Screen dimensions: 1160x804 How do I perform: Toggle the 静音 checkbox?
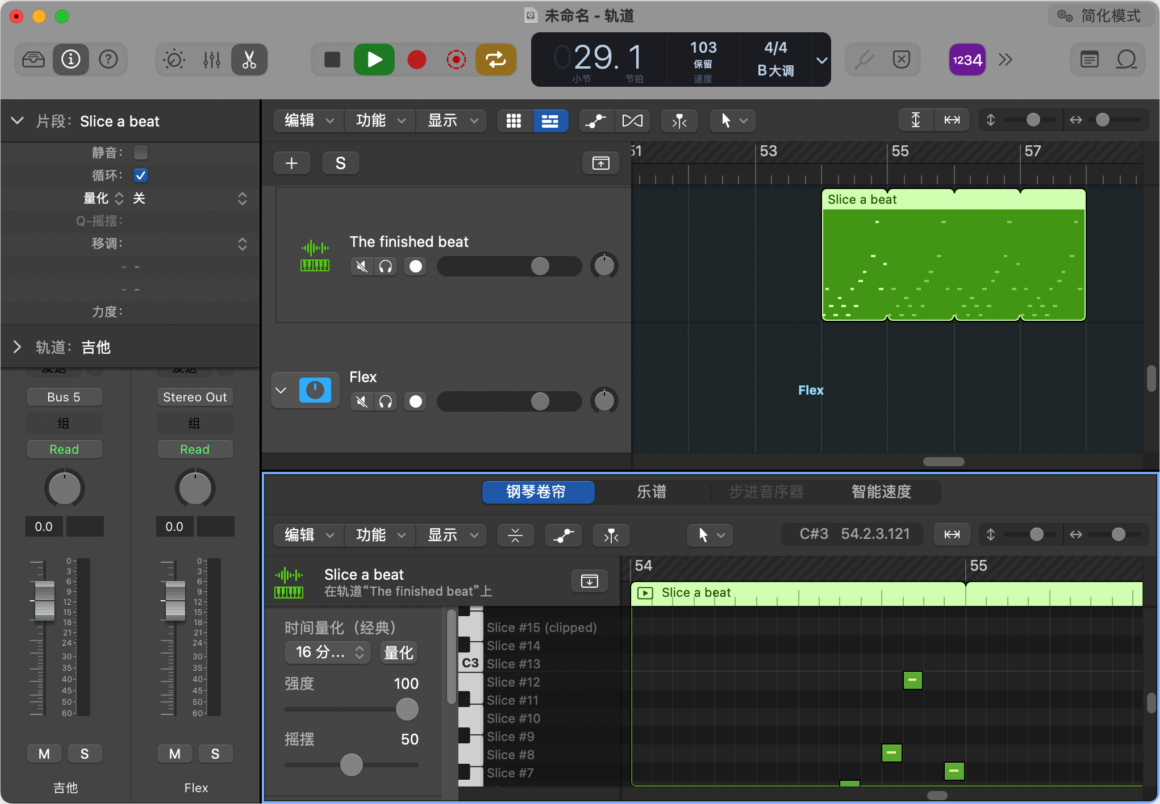[141, 152]
